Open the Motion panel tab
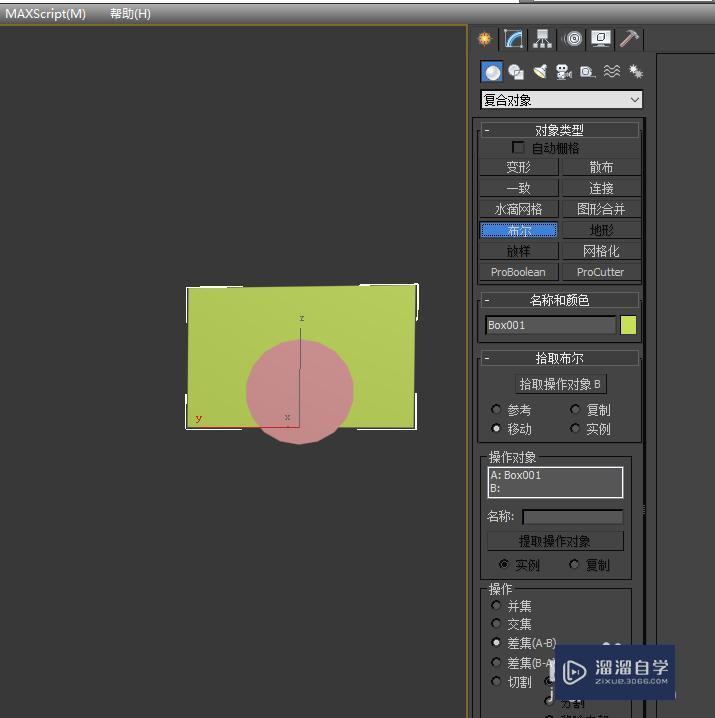Image resolution: width=715 pixels, height=718 pixels. point(573,39)
